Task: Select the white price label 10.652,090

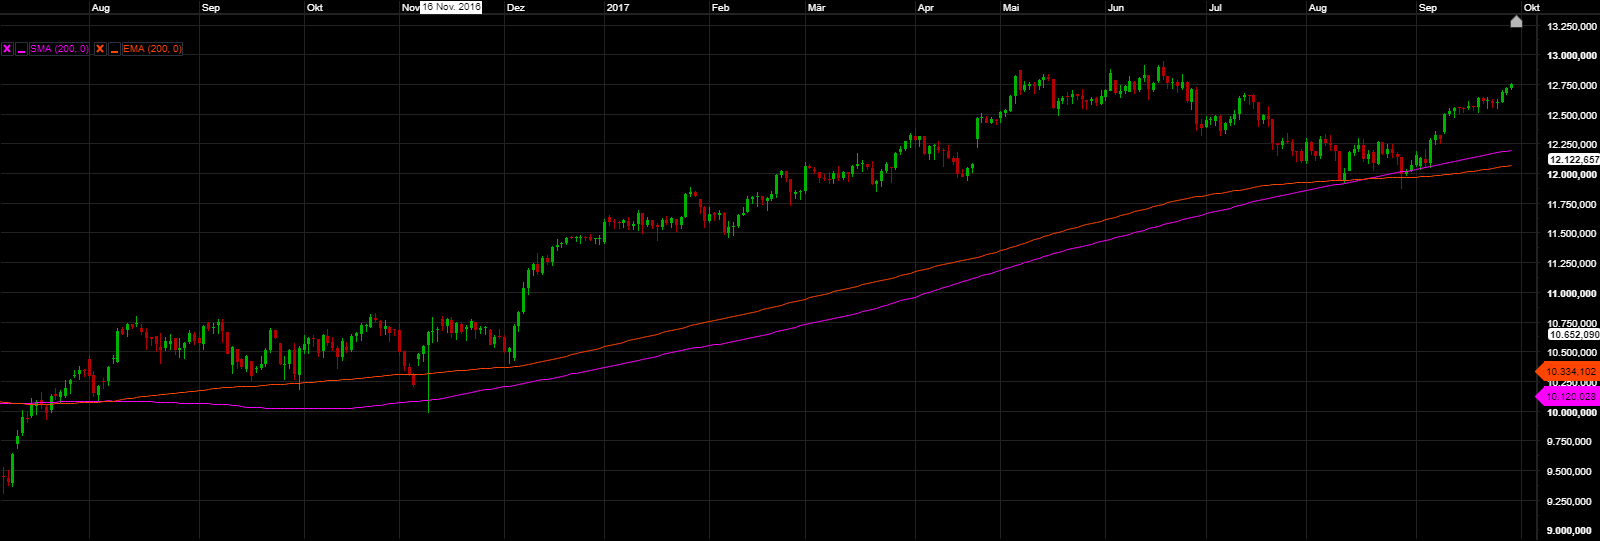Action: click(1573, 335)
